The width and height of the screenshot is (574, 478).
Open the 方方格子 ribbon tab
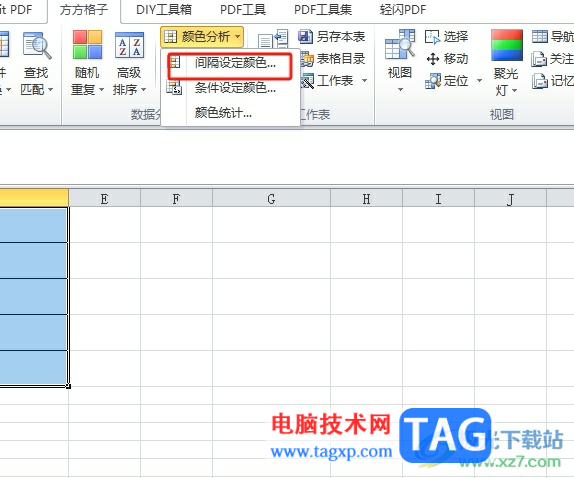pyautogui.click(x=84, y=10)
